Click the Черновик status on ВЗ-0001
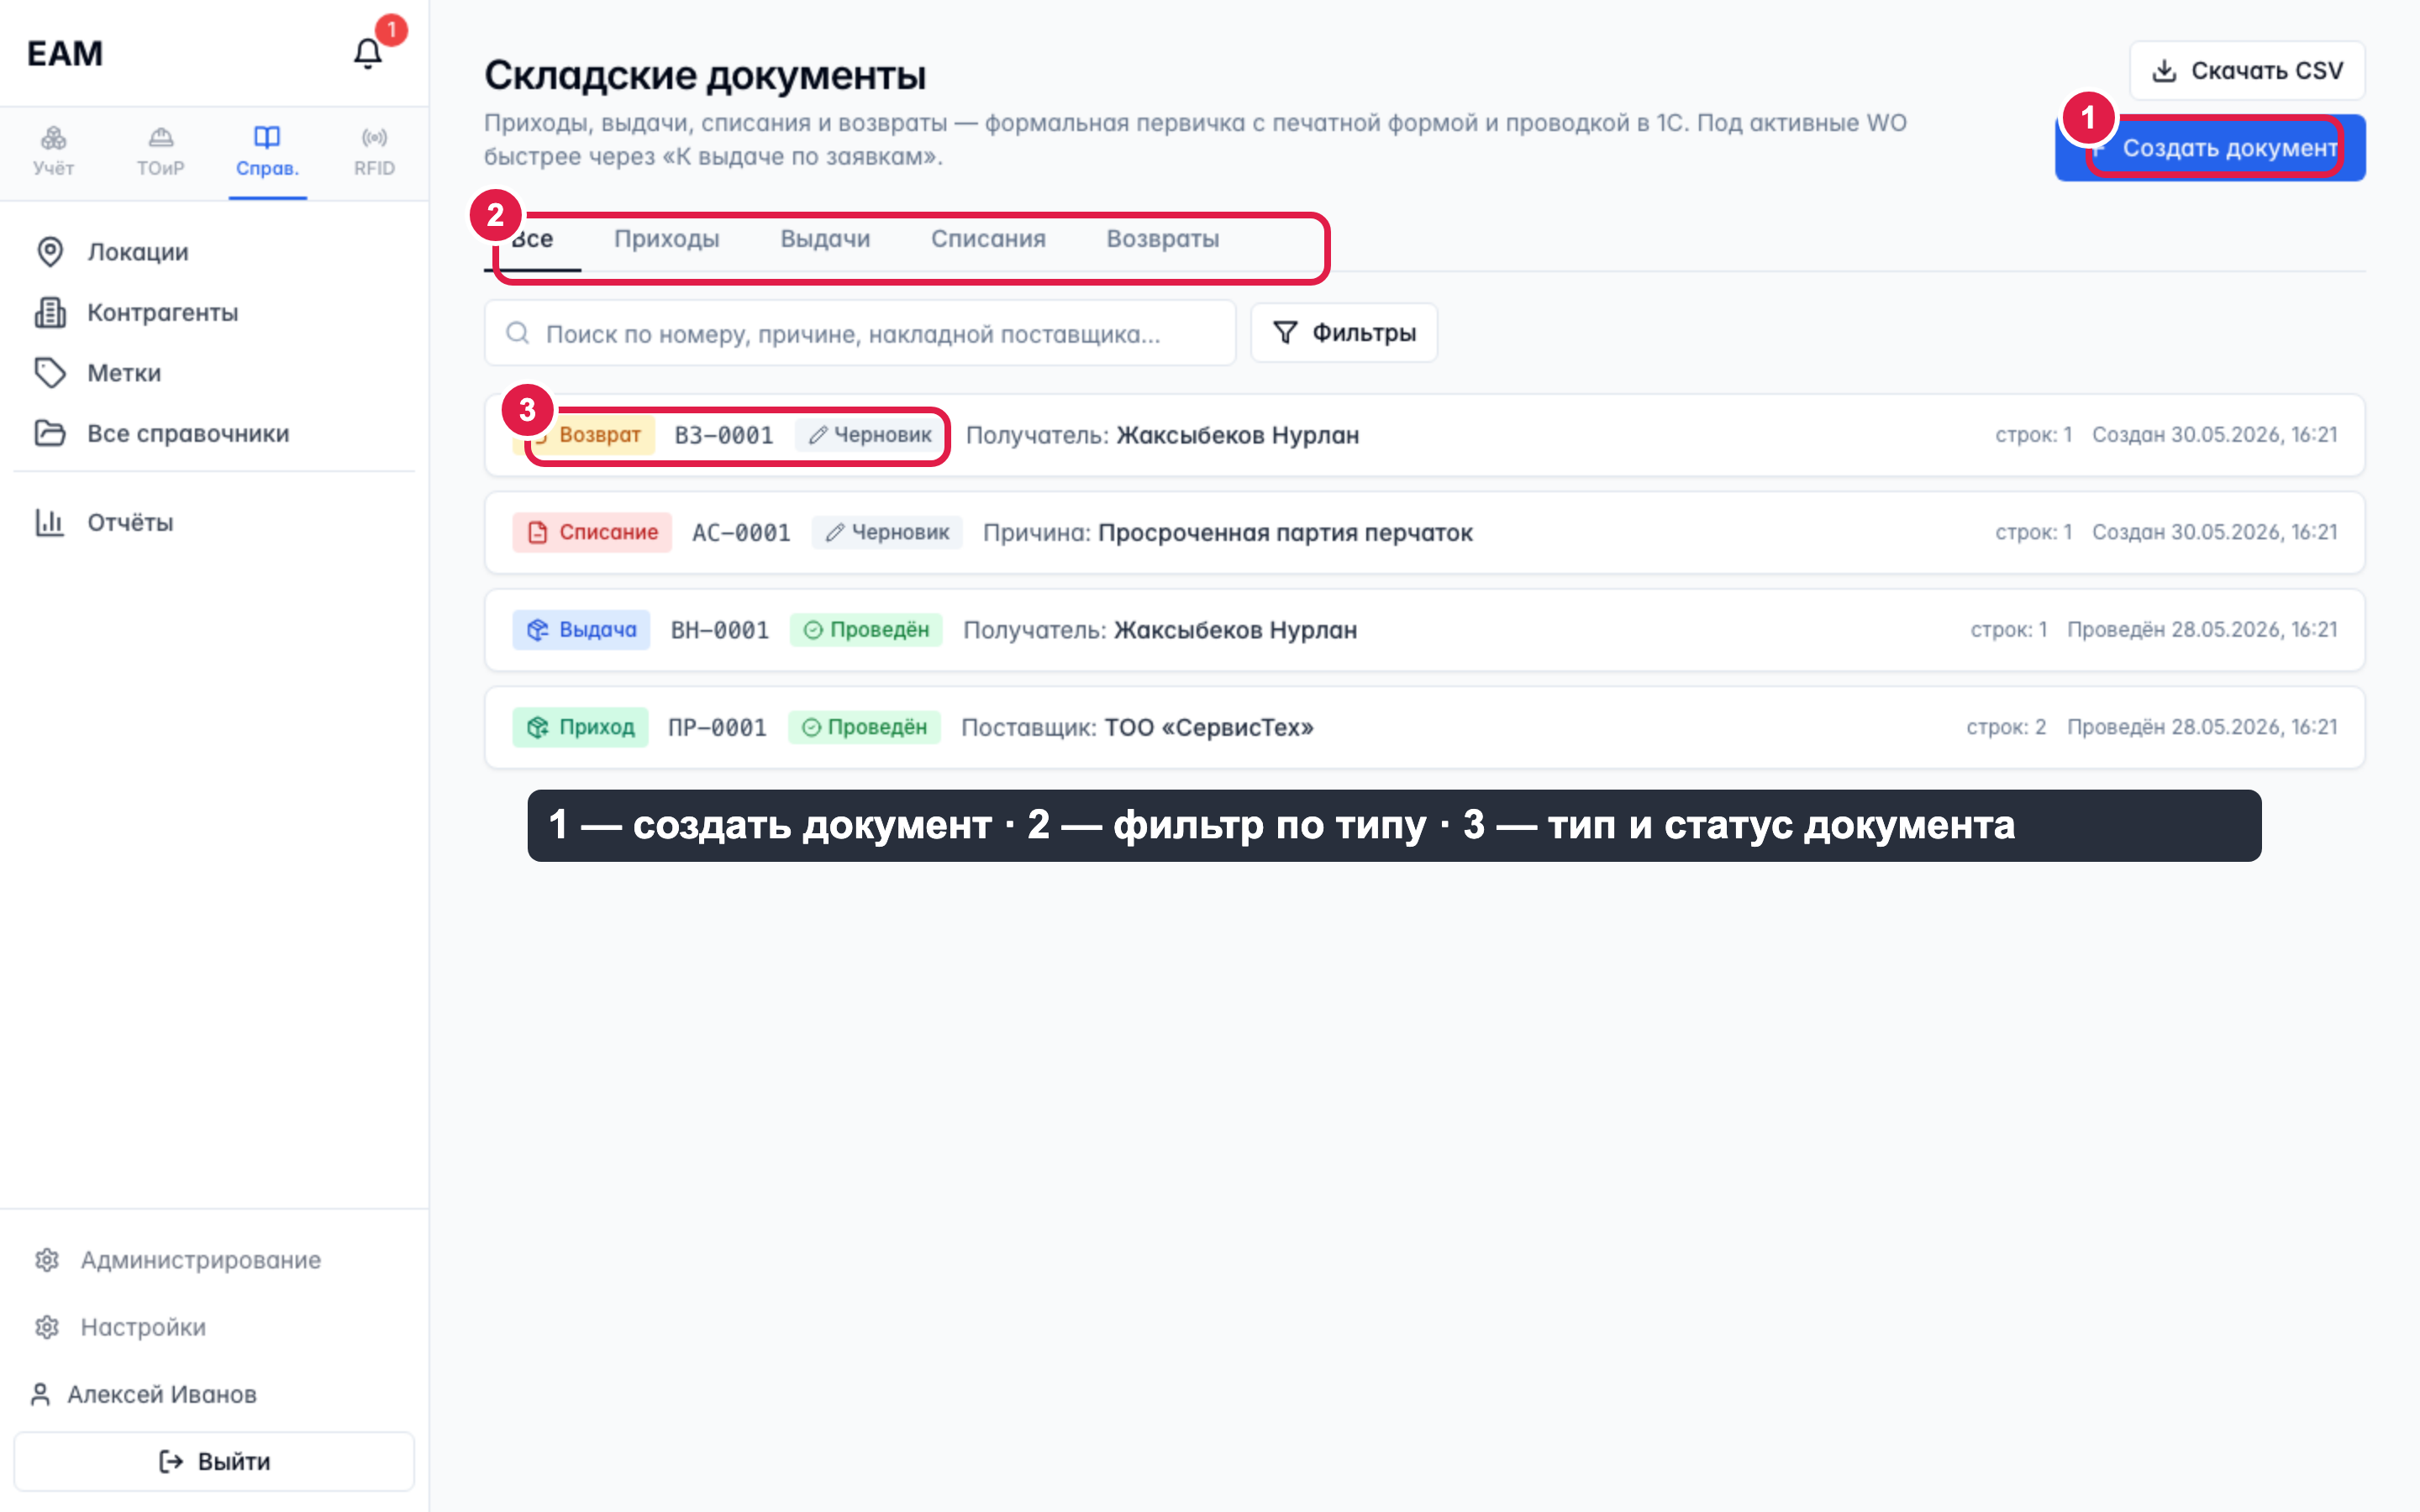Screen dimensions: 2420x1512 click(870, 435)
